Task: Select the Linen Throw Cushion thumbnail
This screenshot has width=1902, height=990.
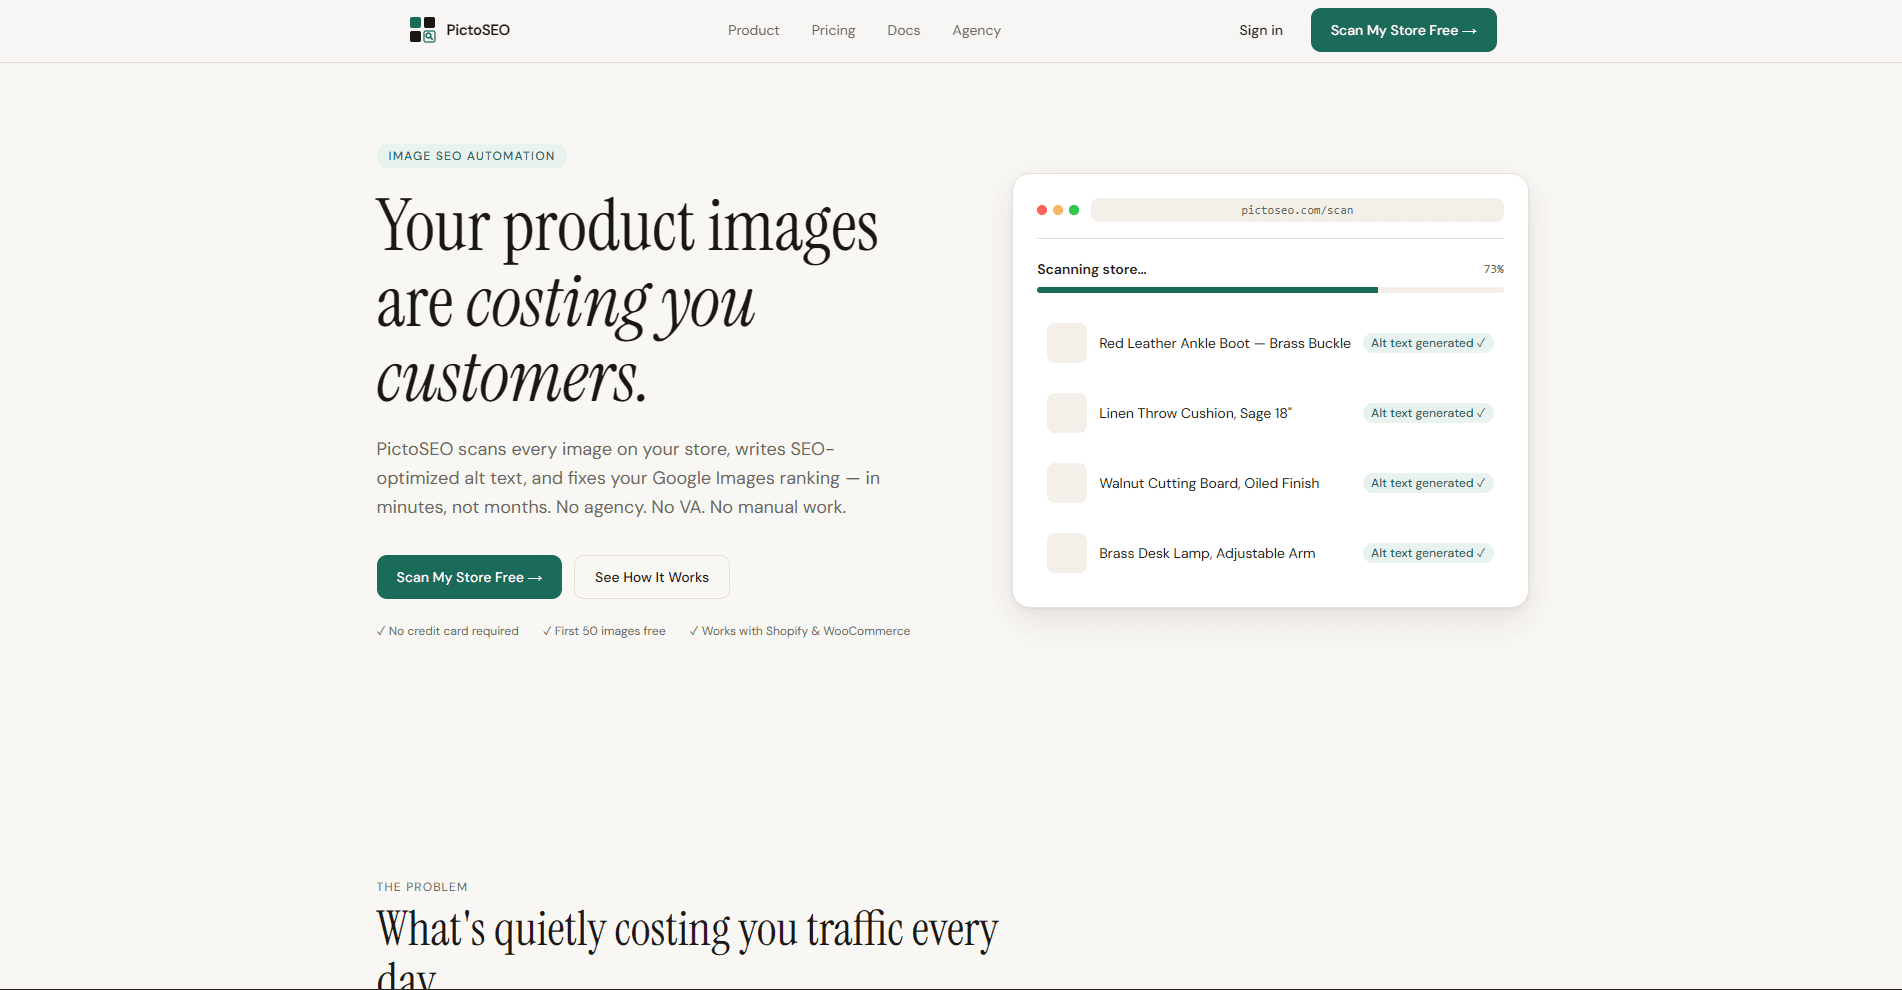Action: [1067, 413]
